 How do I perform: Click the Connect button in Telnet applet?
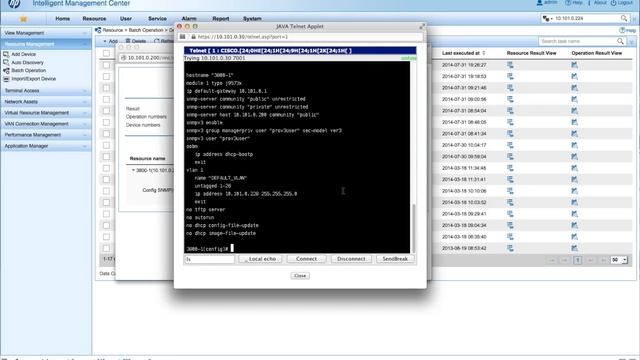pos(306,259)
